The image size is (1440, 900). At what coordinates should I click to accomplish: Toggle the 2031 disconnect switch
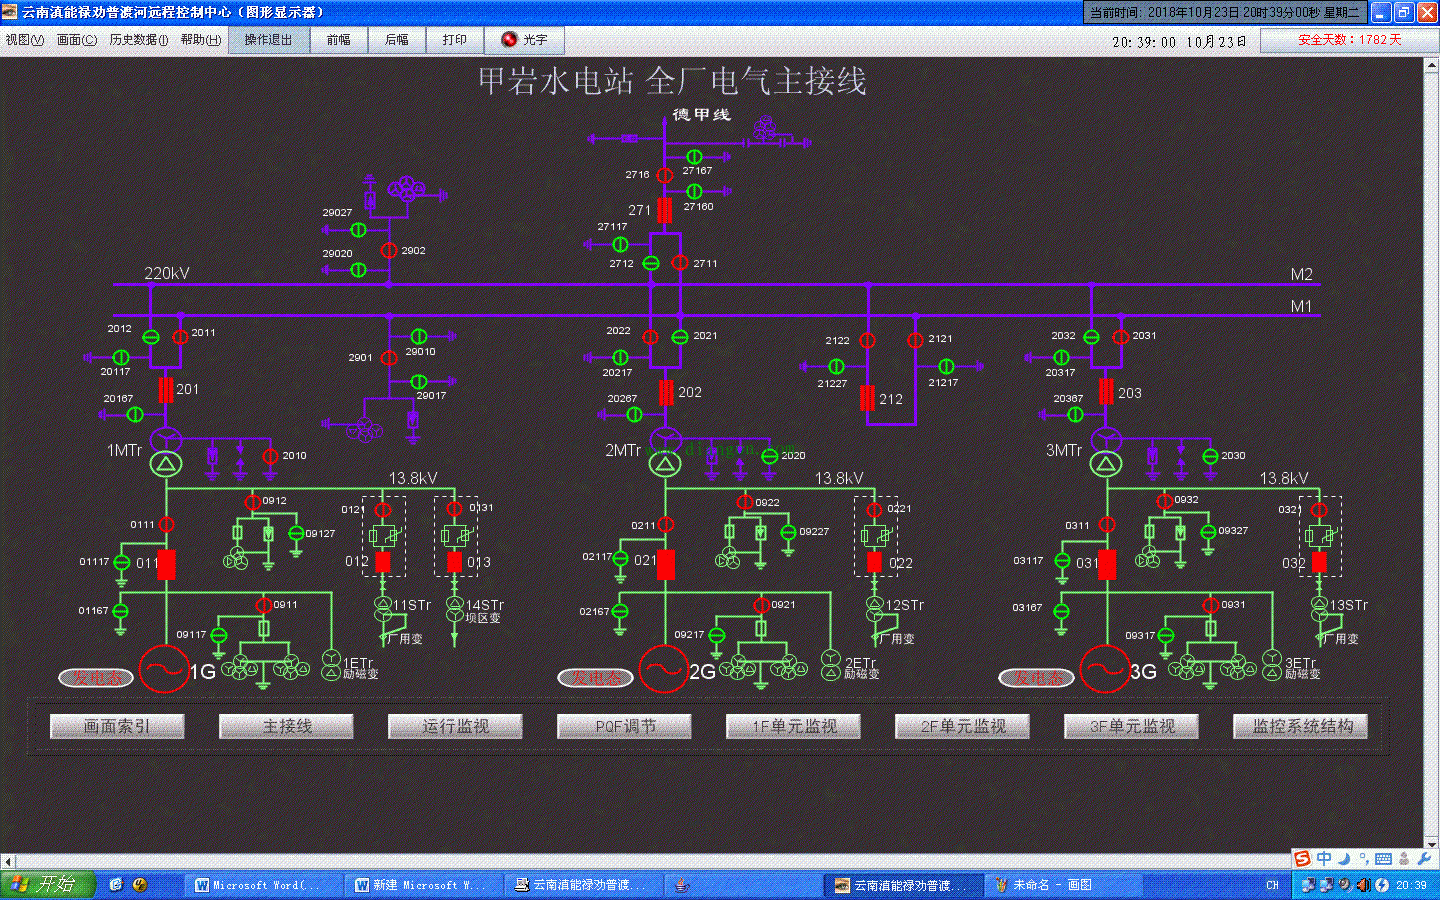pyautogui.click(x=1121, y=337)
